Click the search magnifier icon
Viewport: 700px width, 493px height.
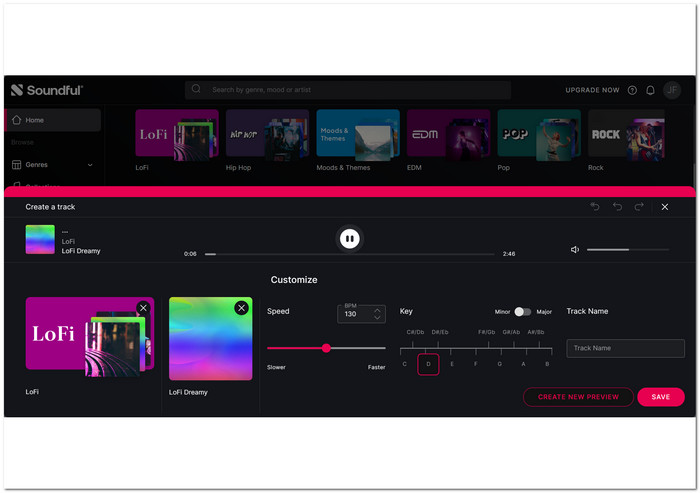click(x=196, y=89)
